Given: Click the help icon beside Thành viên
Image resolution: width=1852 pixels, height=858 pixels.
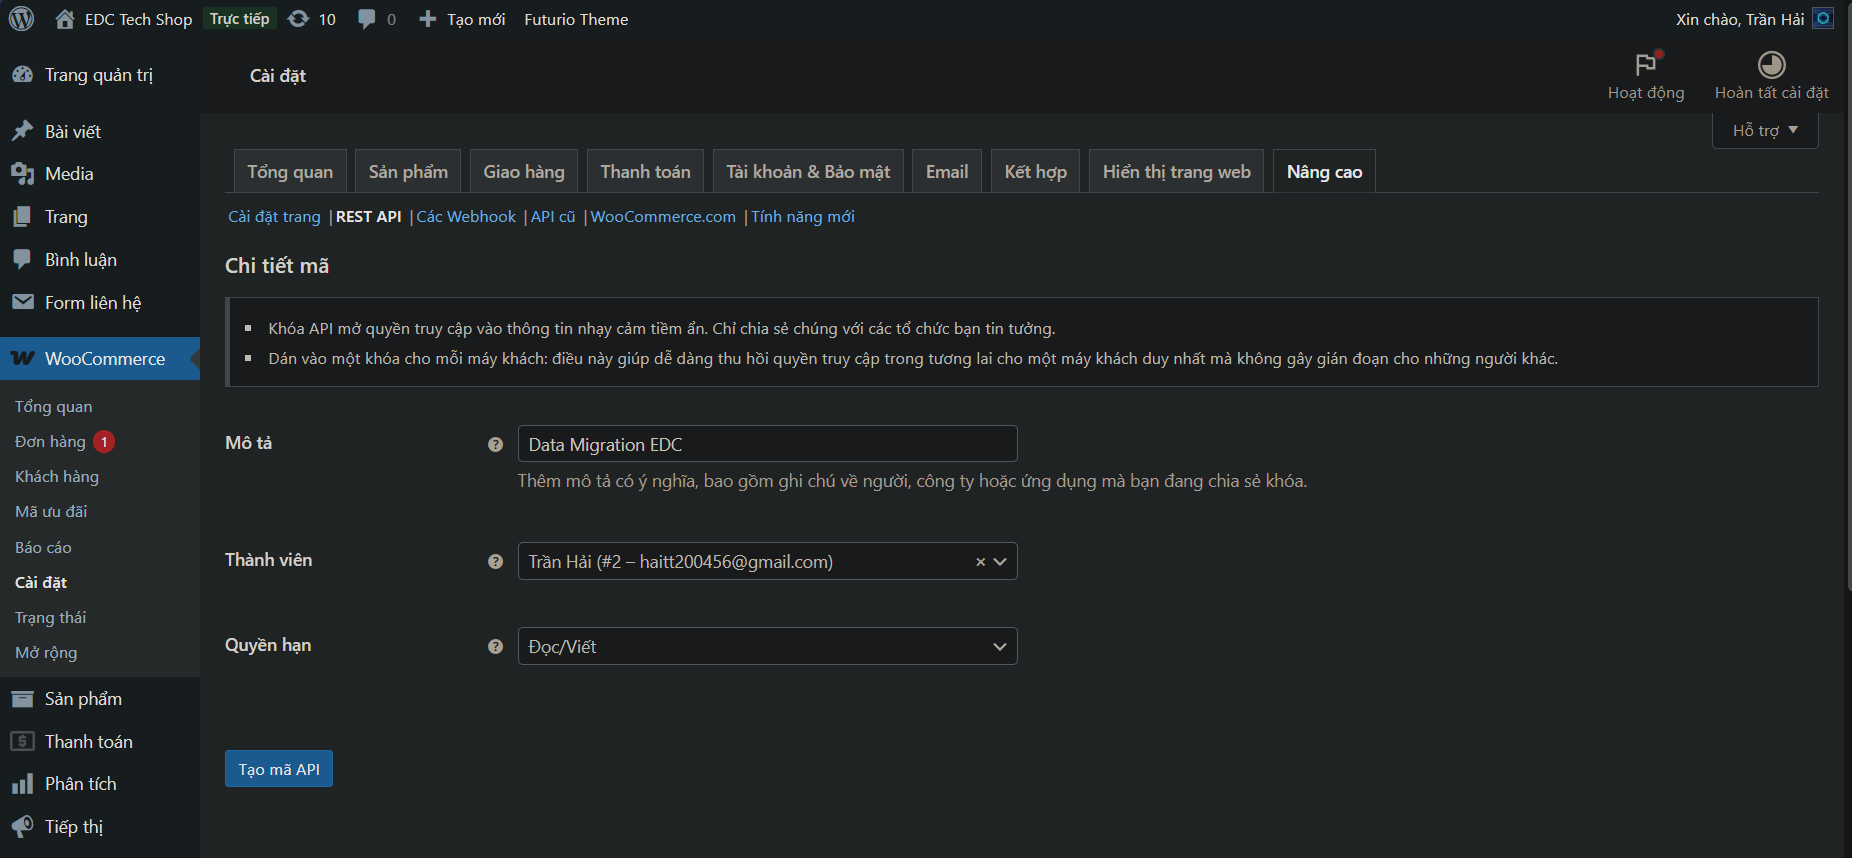Looking at the screenshot, I should point(495,562).
